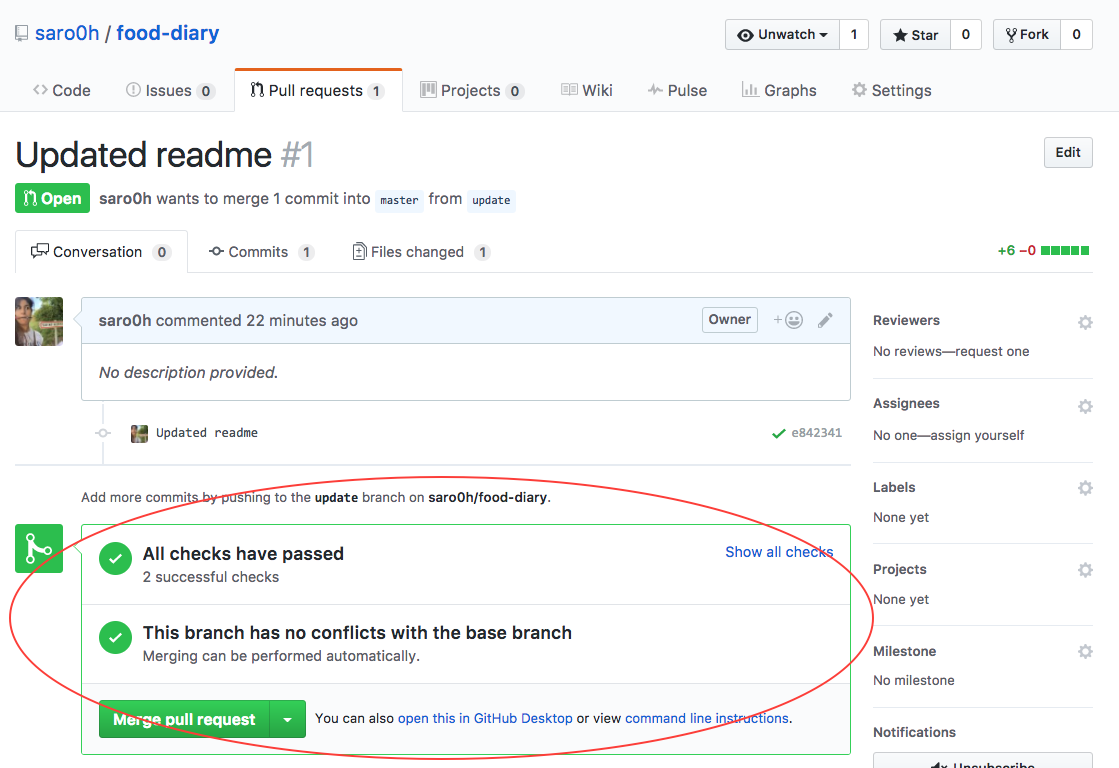Viewport: 1119px width, 768px height.
Task: Edit the comment using the pencil icon
Action: pyautogui.click(x=825, y=320)
